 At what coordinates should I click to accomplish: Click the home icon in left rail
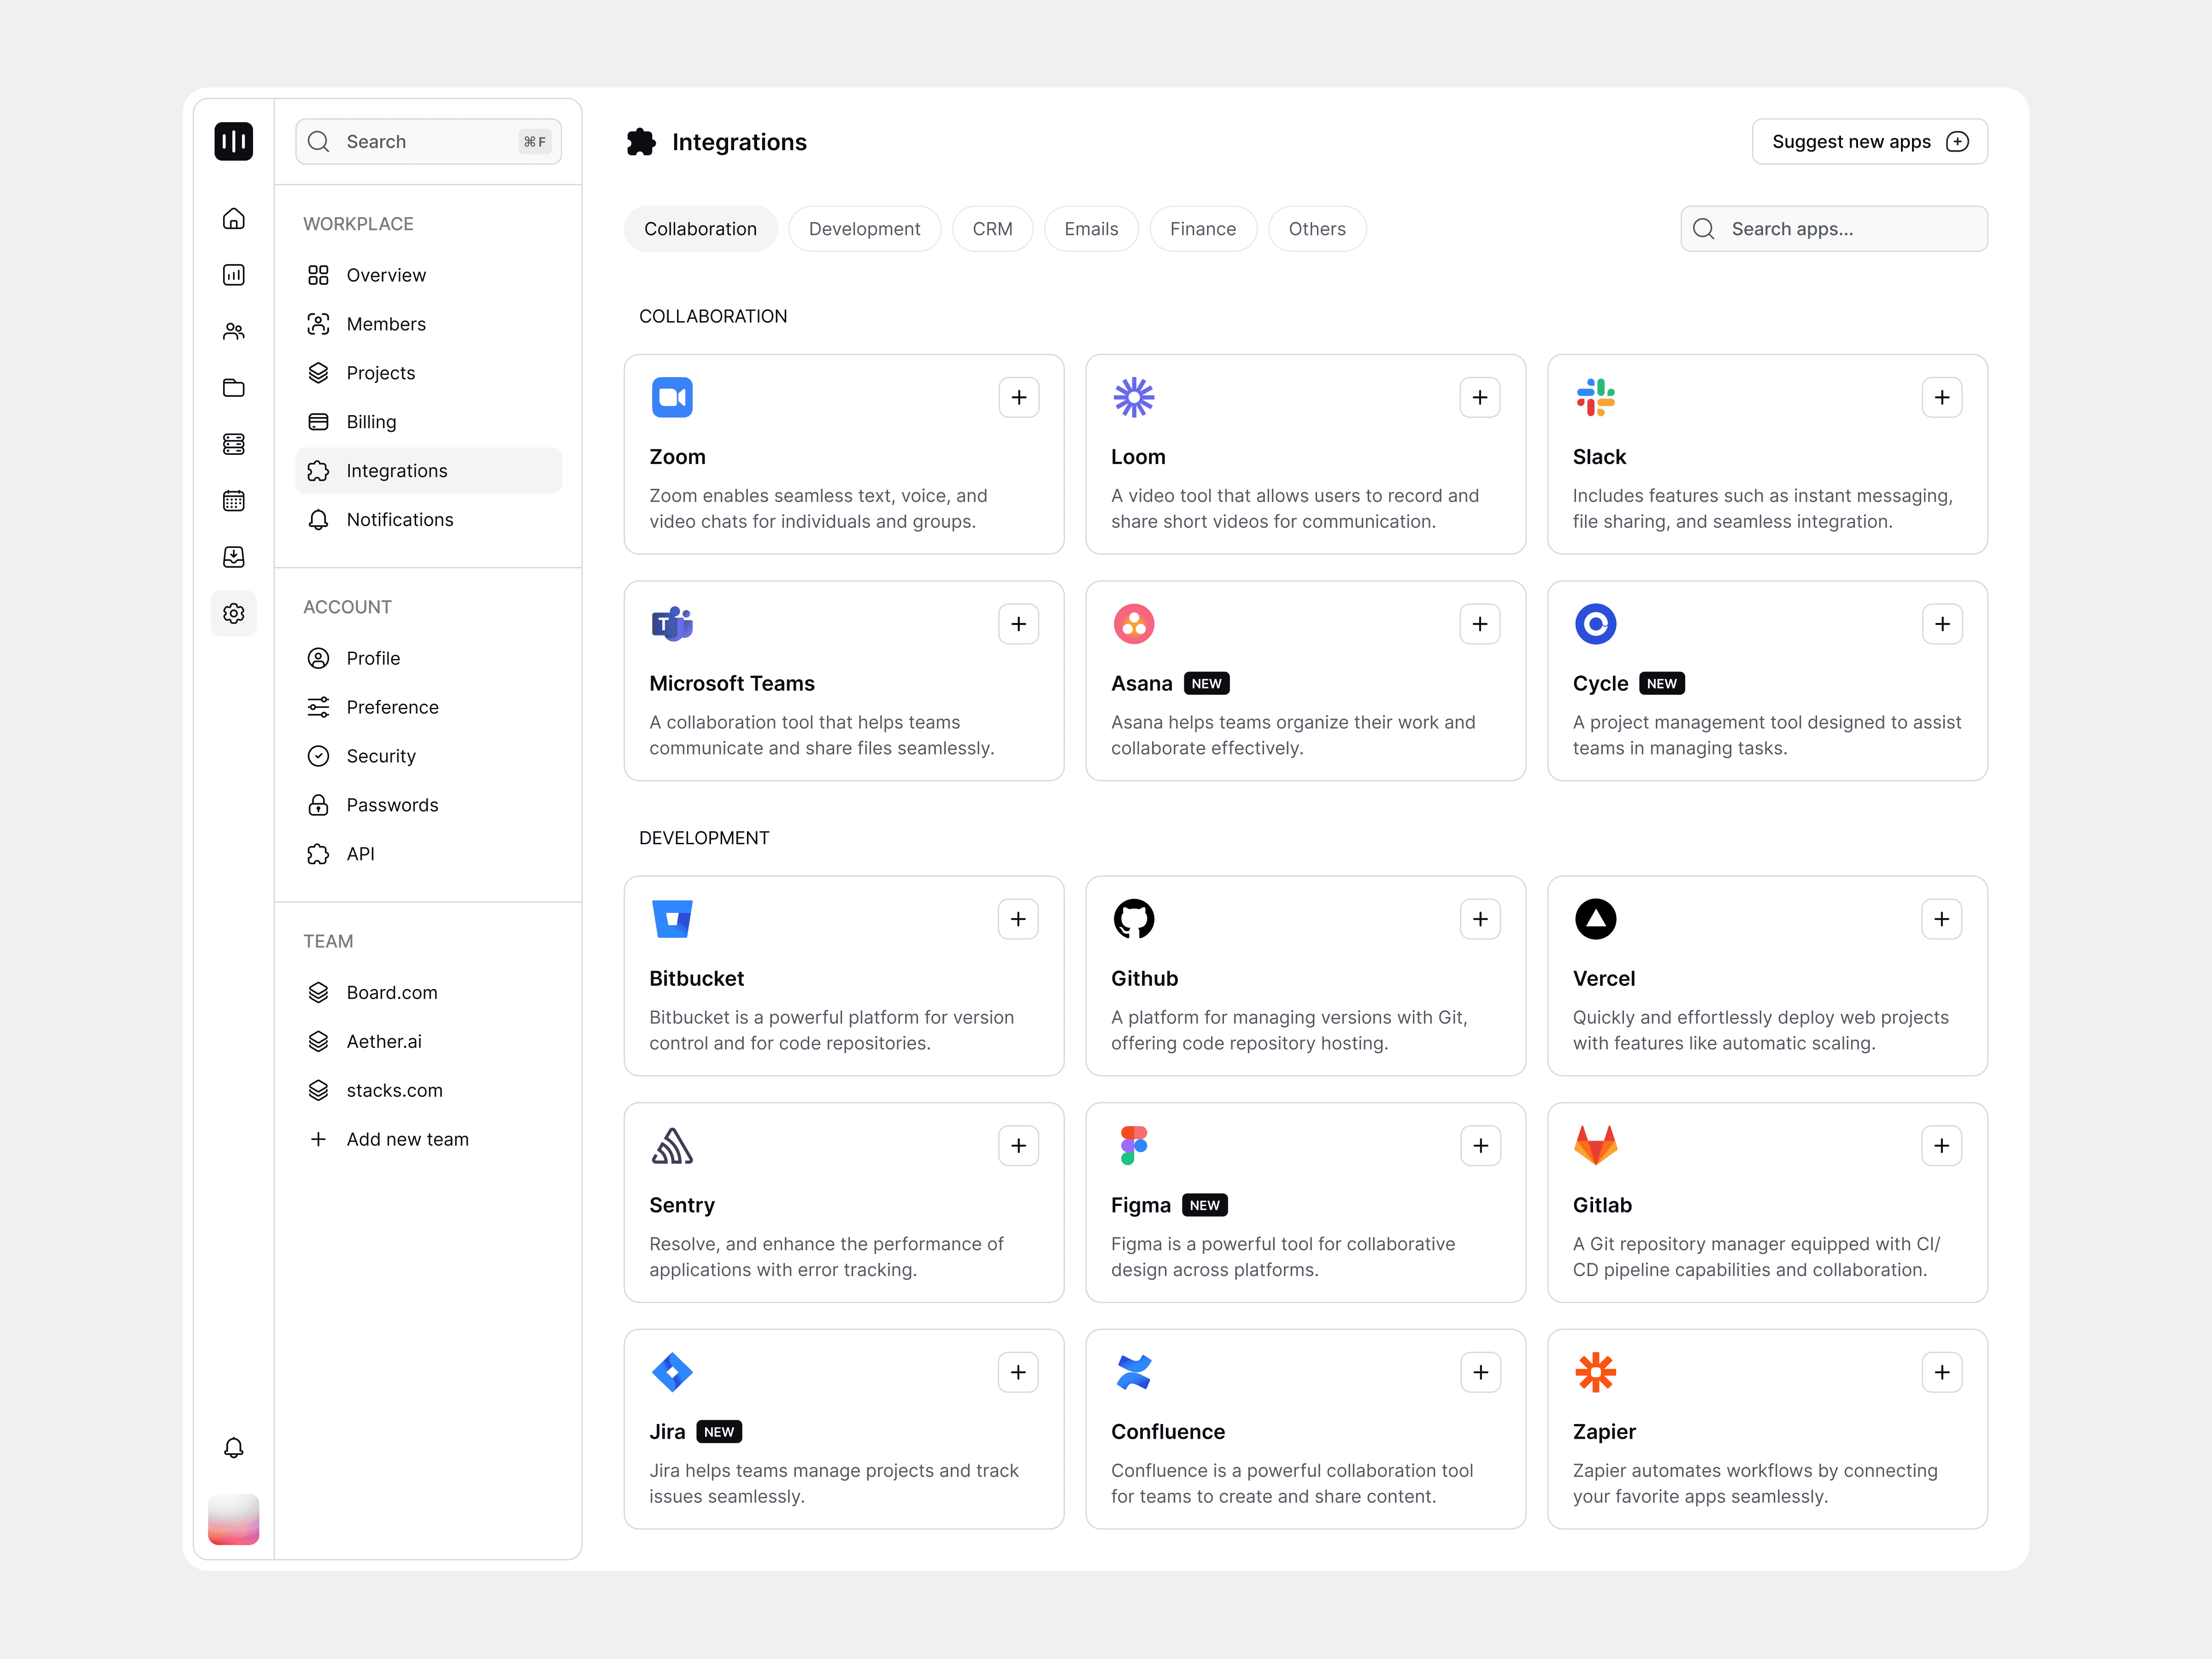tap(233, 218)
